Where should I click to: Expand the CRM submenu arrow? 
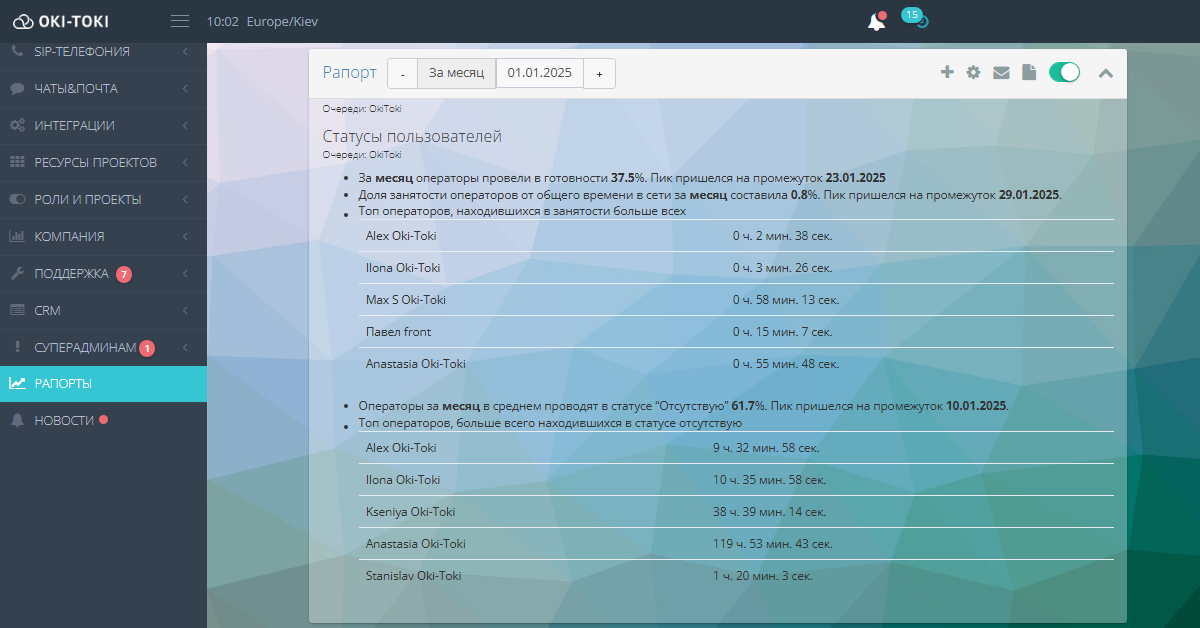186,310
